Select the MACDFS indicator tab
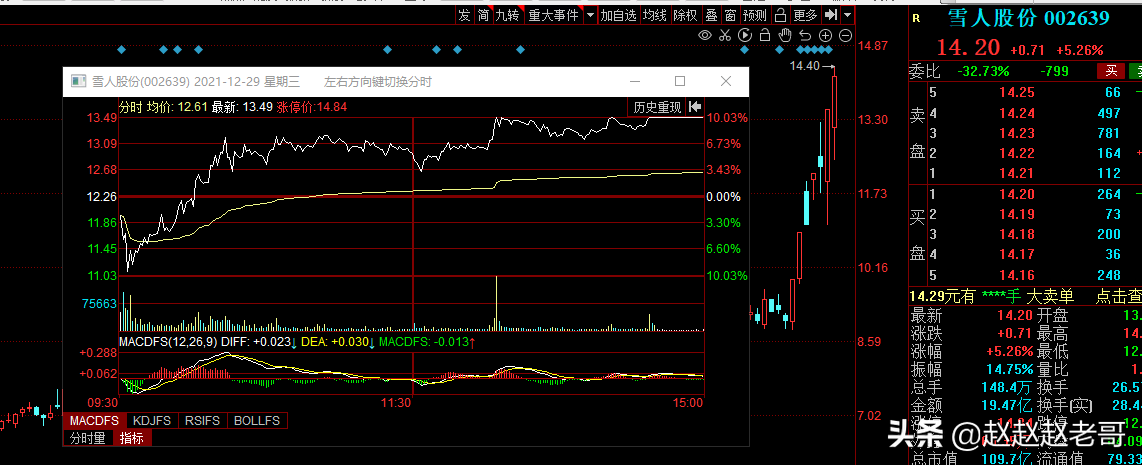This screenshot has height=465, width=1142. click(94, 421)
